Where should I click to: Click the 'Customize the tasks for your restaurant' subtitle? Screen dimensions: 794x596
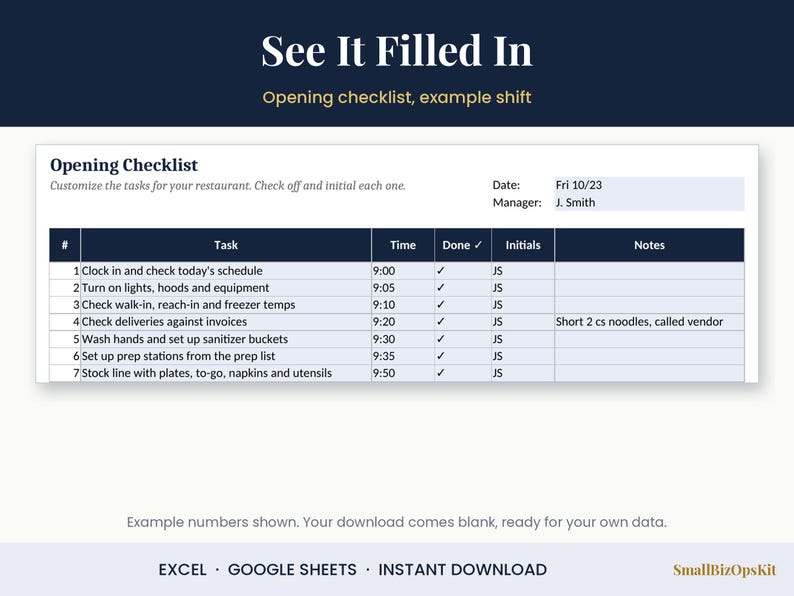[x=228, y=186]
